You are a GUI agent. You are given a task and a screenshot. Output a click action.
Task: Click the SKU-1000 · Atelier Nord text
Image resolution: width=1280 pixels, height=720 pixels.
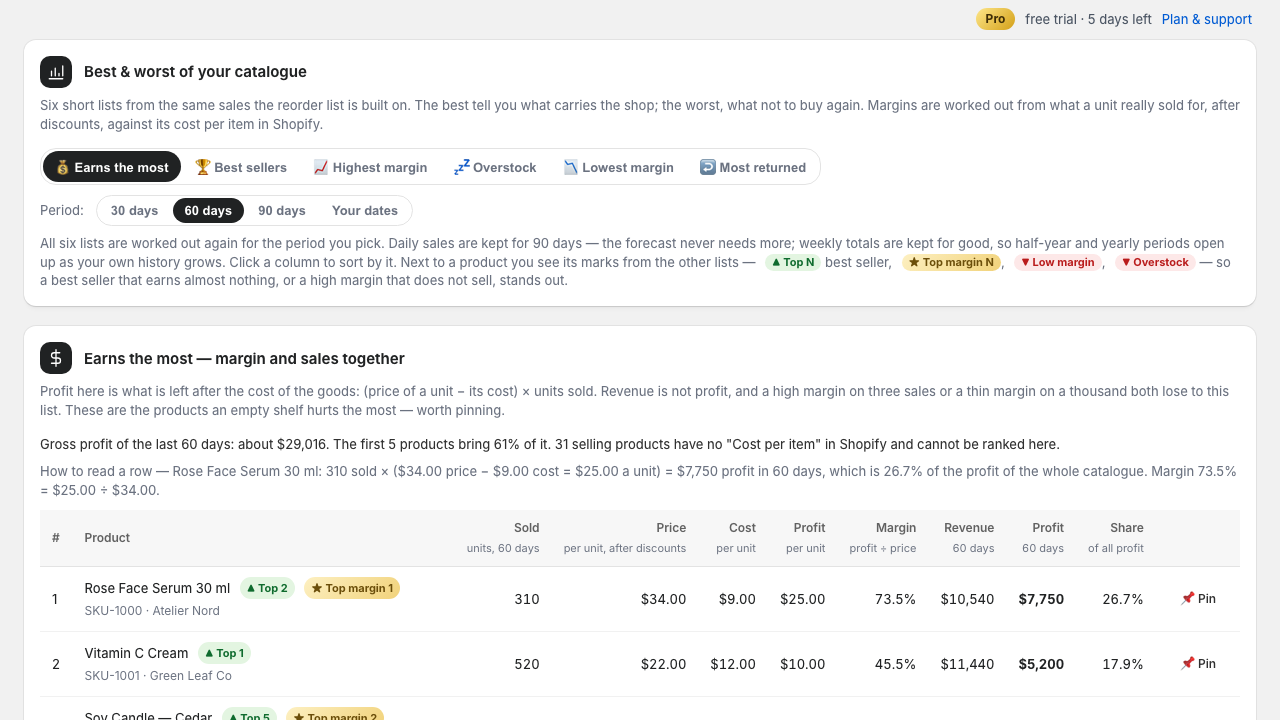point(152,611)
